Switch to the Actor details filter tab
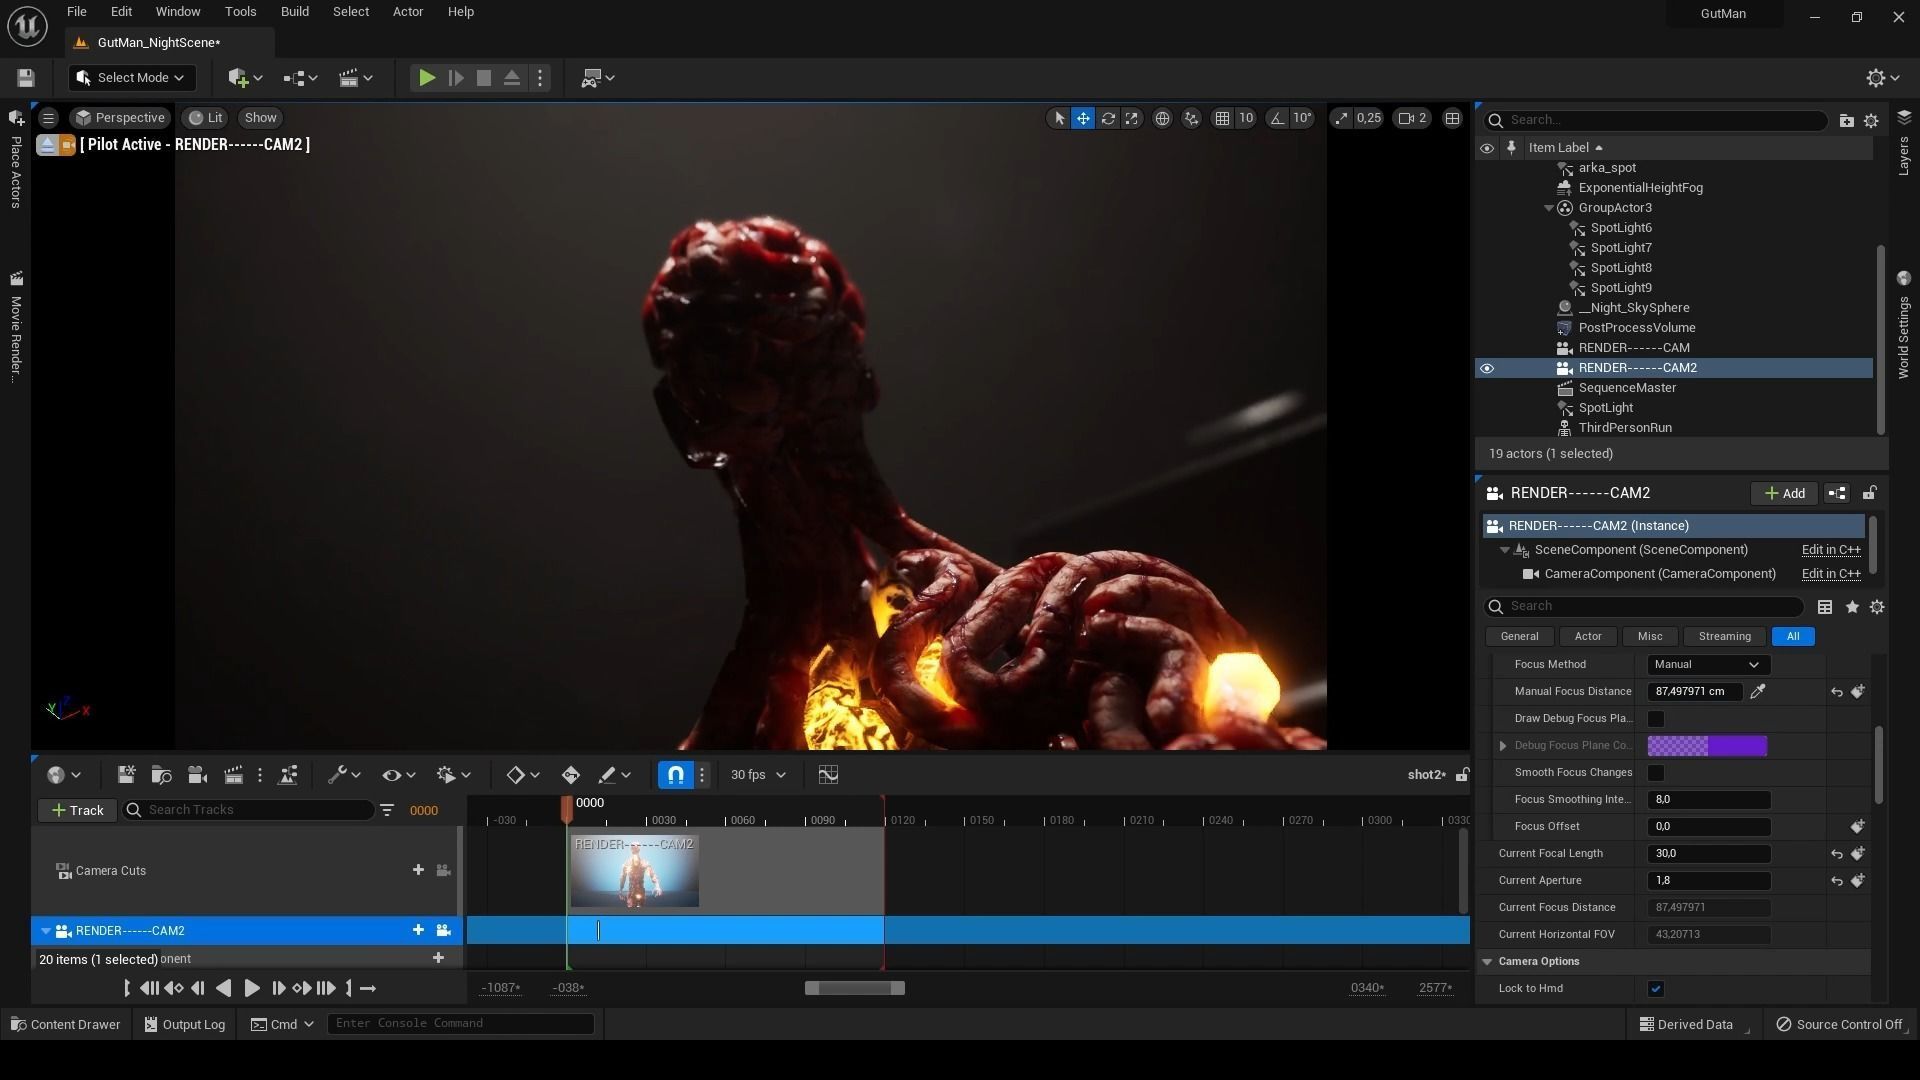 click(x=1588, y=637)
